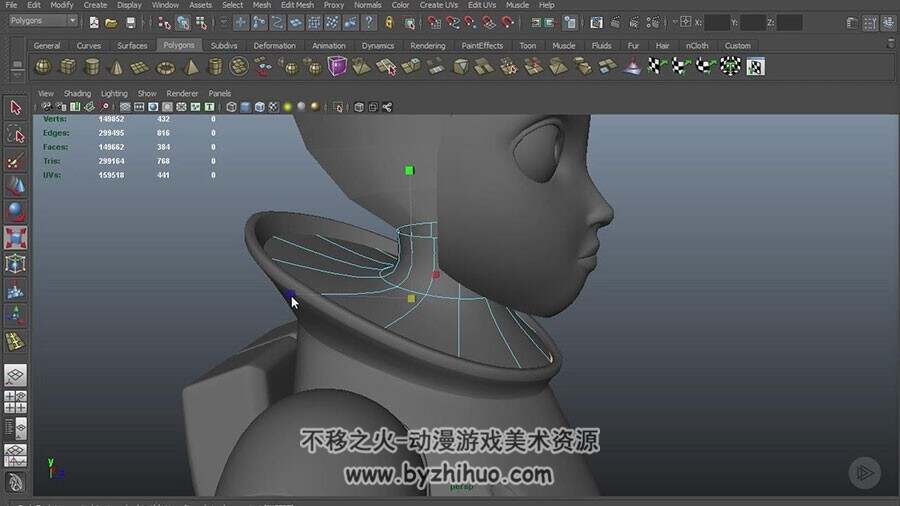Toggle use all lights yellow sphere

click(x=288, y=107)
